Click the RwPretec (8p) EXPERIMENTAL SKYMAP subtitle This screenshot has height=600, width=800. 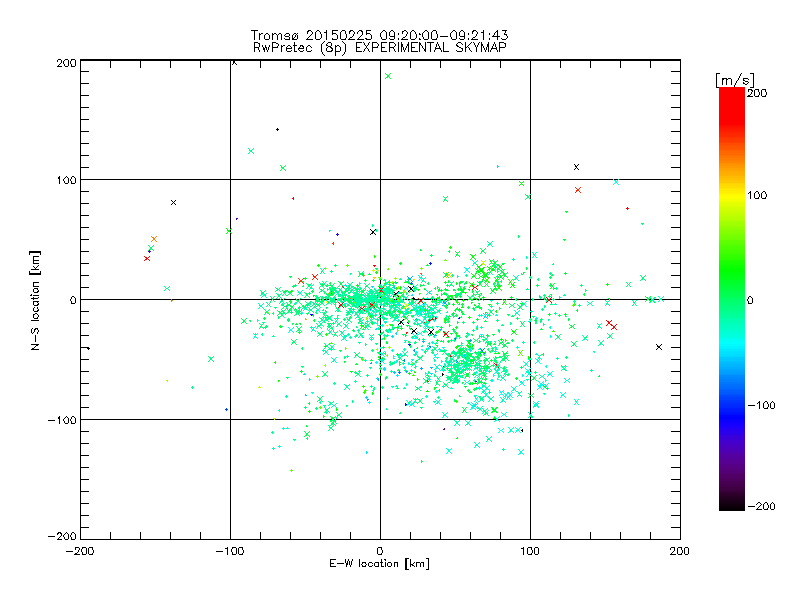pos(380,48)
